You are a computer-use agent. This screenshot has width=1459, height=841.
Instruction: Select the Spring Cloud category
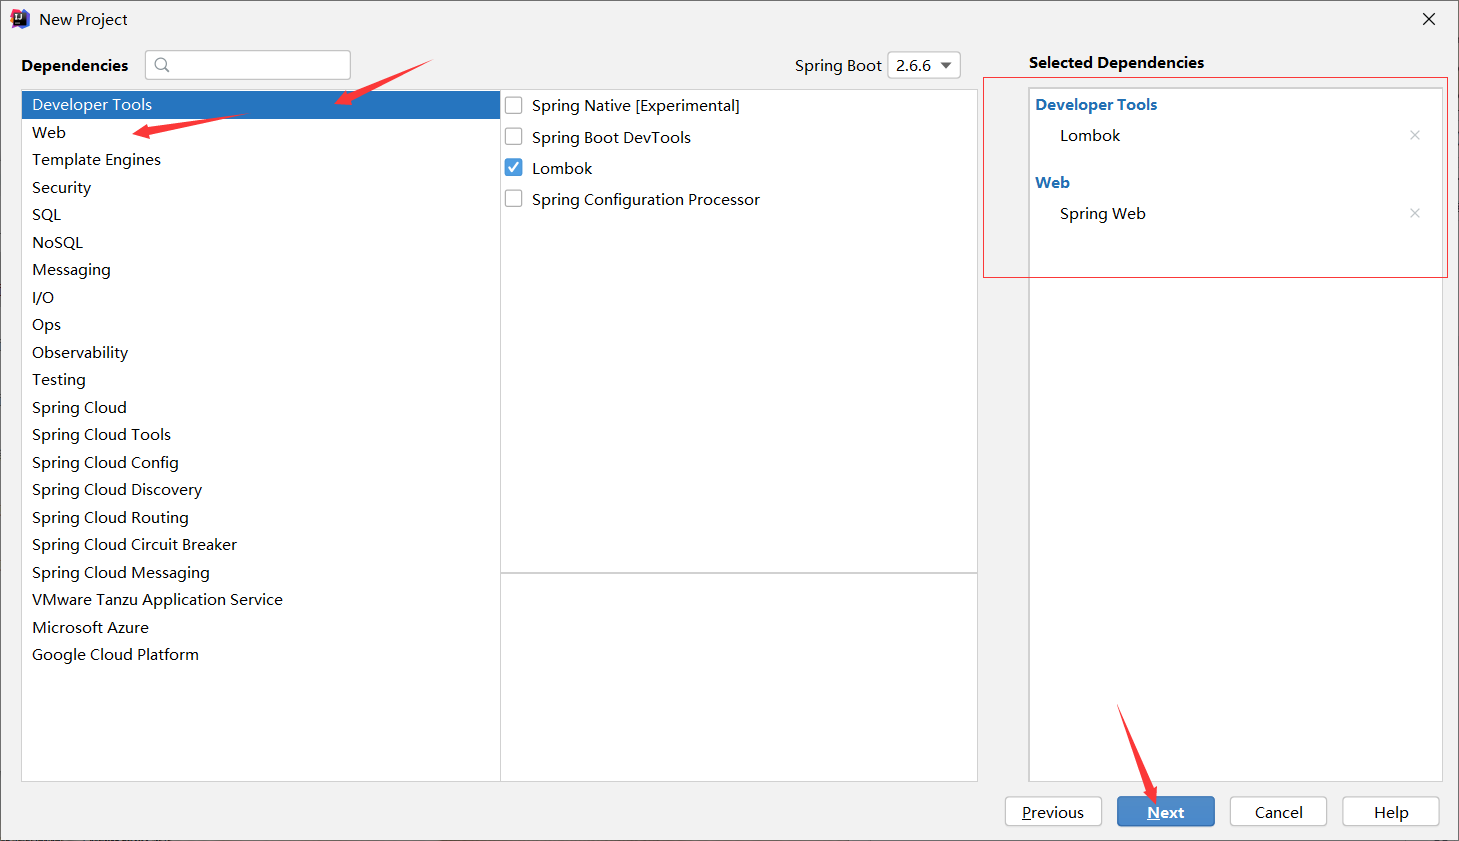[x=261, y=407]
